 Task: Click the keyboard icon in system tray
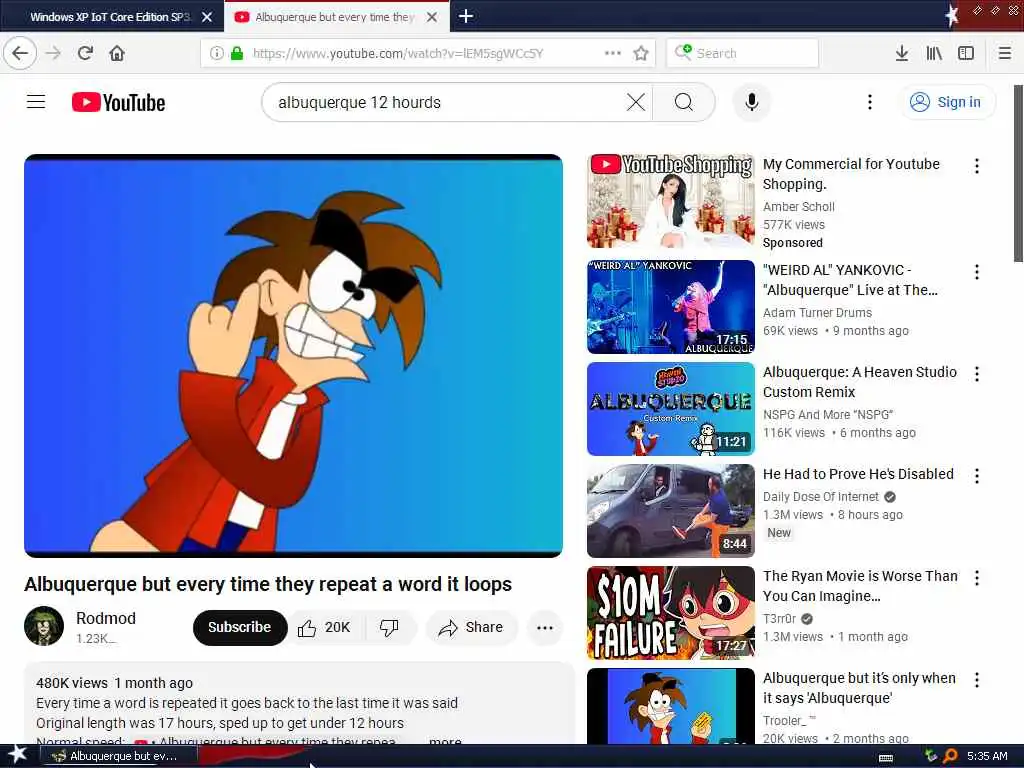click(886, 757)
